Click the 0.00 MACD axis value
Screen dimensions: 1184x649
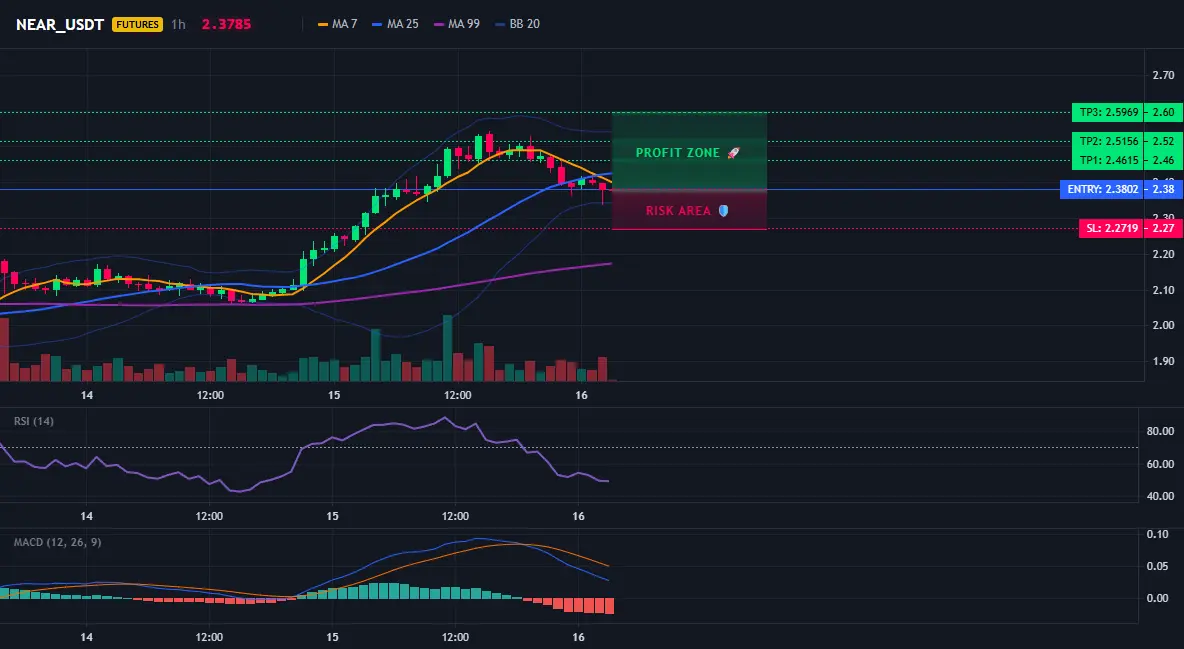(1158, 598)
